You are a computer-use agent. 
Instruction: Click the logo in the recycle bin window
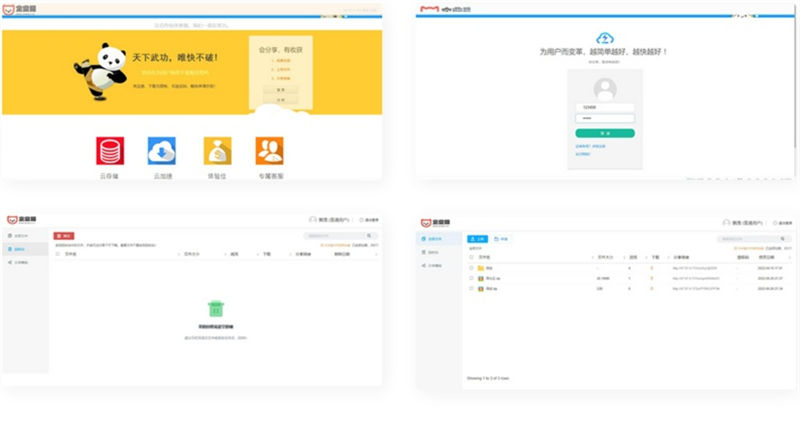pos(21,220)
